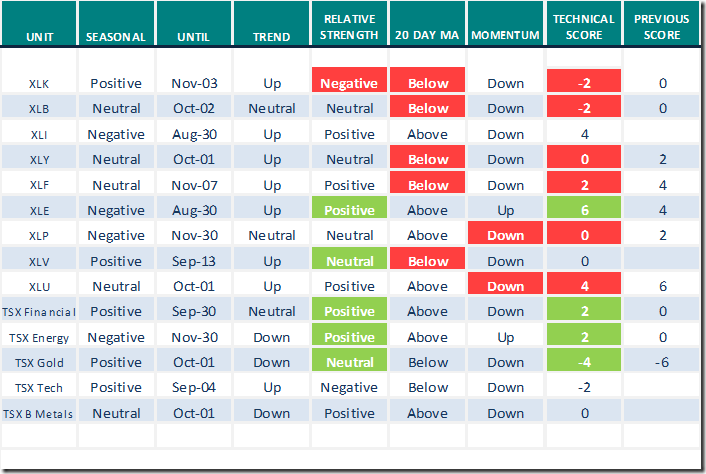Screen dimensions: 706x474
Task: Click the red Down momentum cell for XLP
Action: [505, 236]
